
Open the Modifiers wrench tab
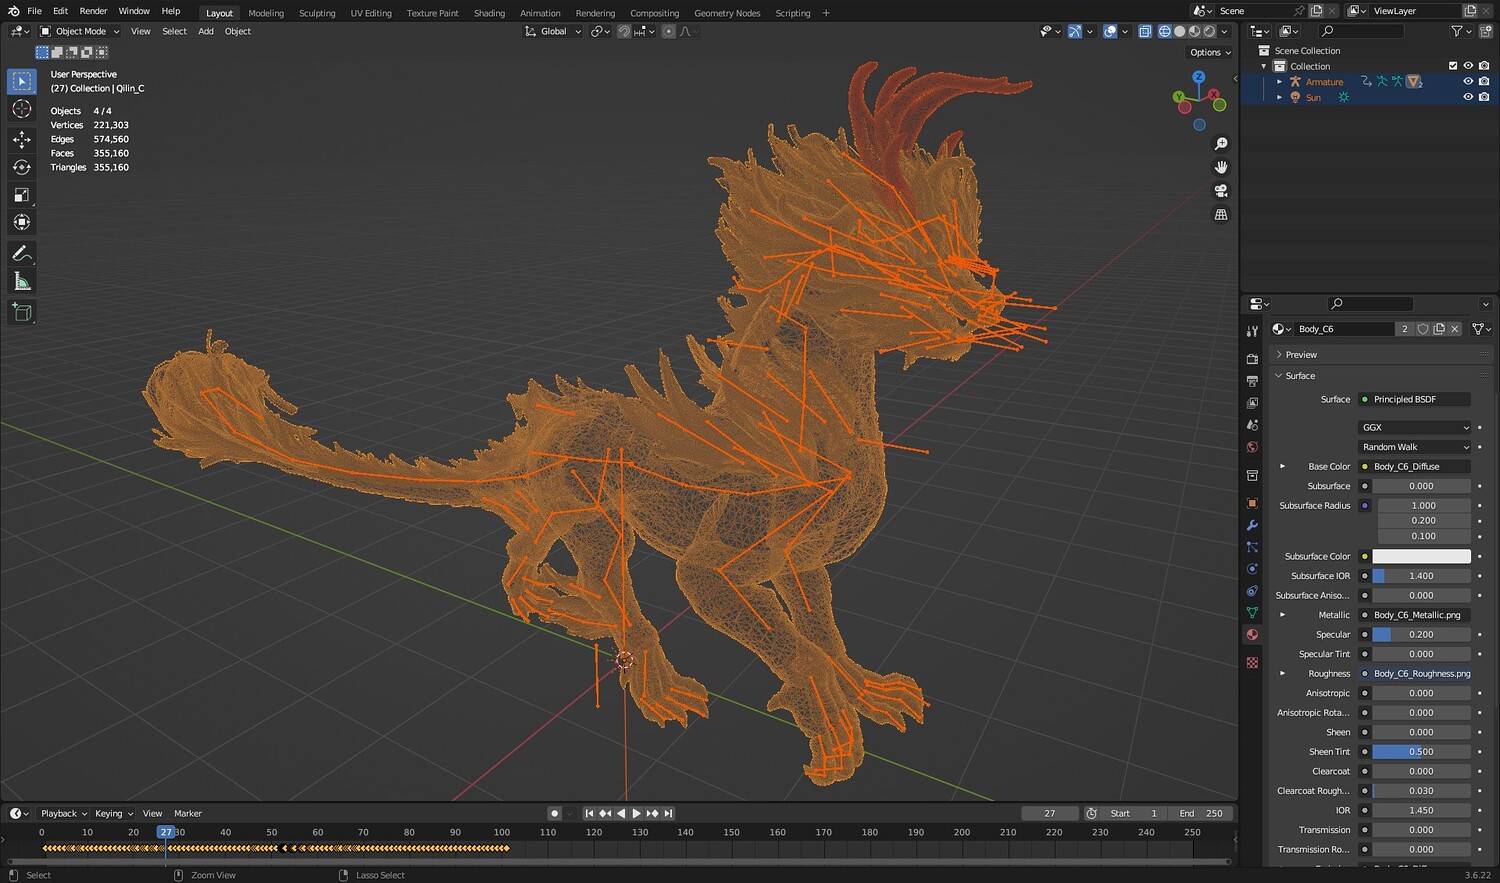(1252, 525)
